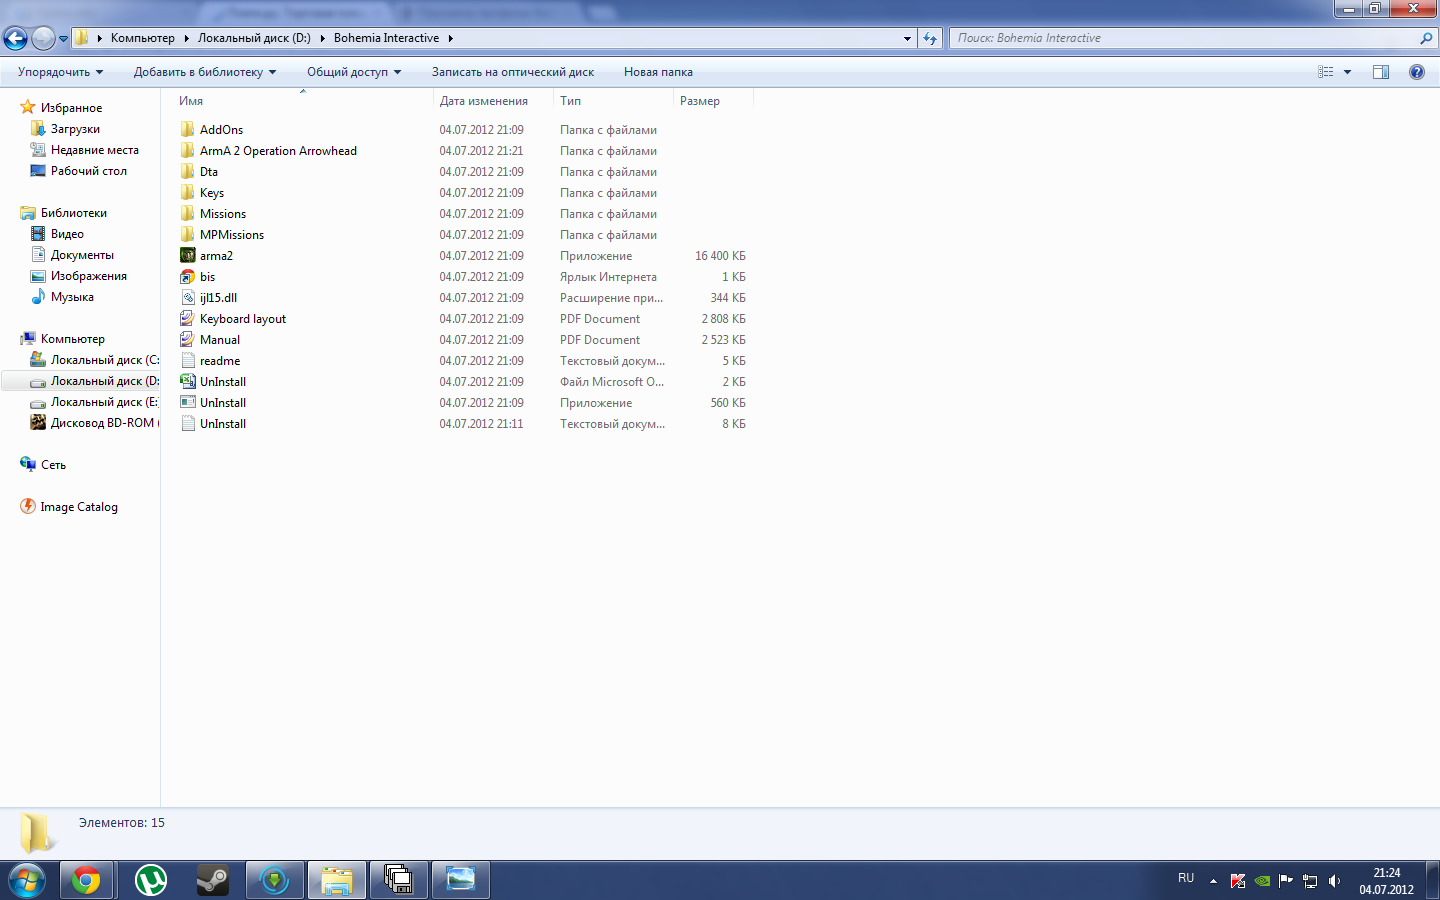
Task: Click the refresh button next to address bar
Action: point(930,38)
